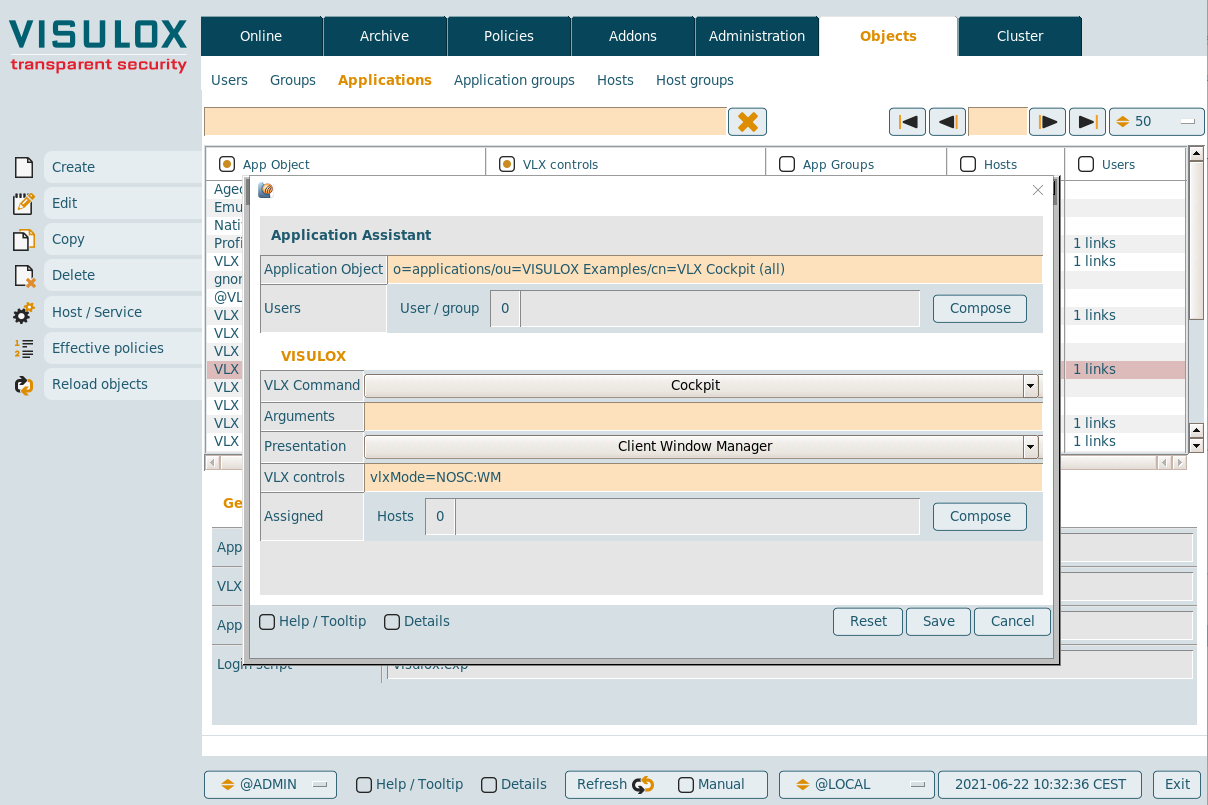1208x805 pixels.
Task: Enable the App Groups column checkbox
Action: point(787,164)
